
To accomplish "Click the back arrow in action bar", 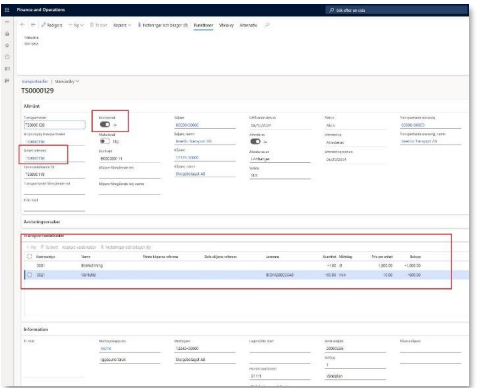I will pyautogui.click(x=23, y=25).
